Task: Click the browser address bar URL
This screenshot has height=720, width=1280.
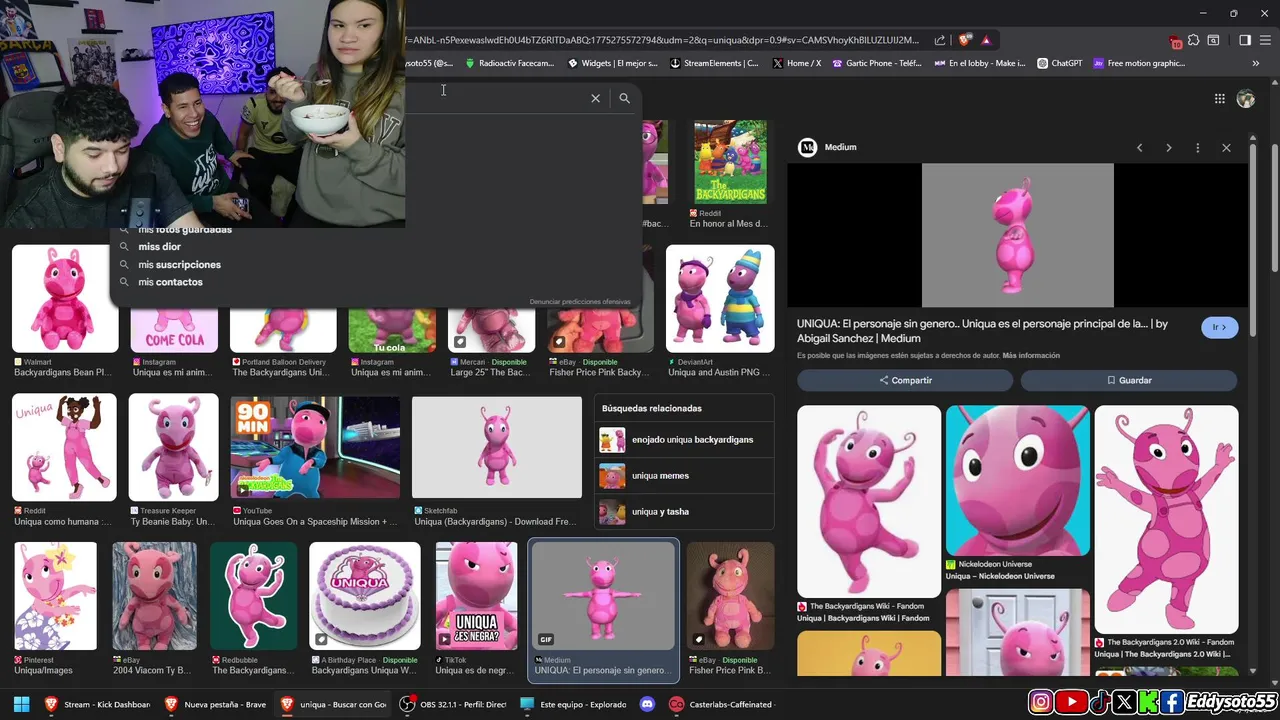Action: 662,40
